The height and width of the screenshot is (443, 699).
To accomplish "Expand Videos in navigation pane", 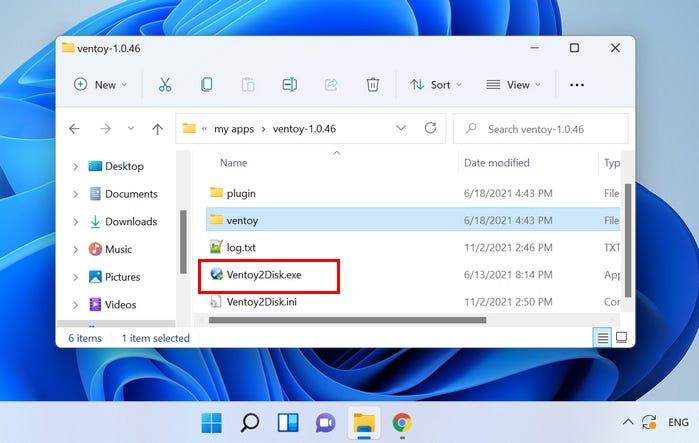I will pyautogui.click(x=75, y=305).
